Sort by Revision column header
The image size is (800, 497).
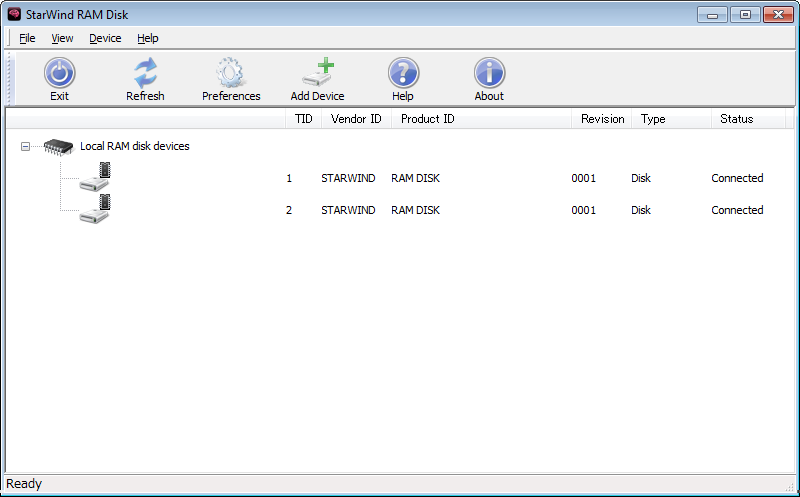602,119
